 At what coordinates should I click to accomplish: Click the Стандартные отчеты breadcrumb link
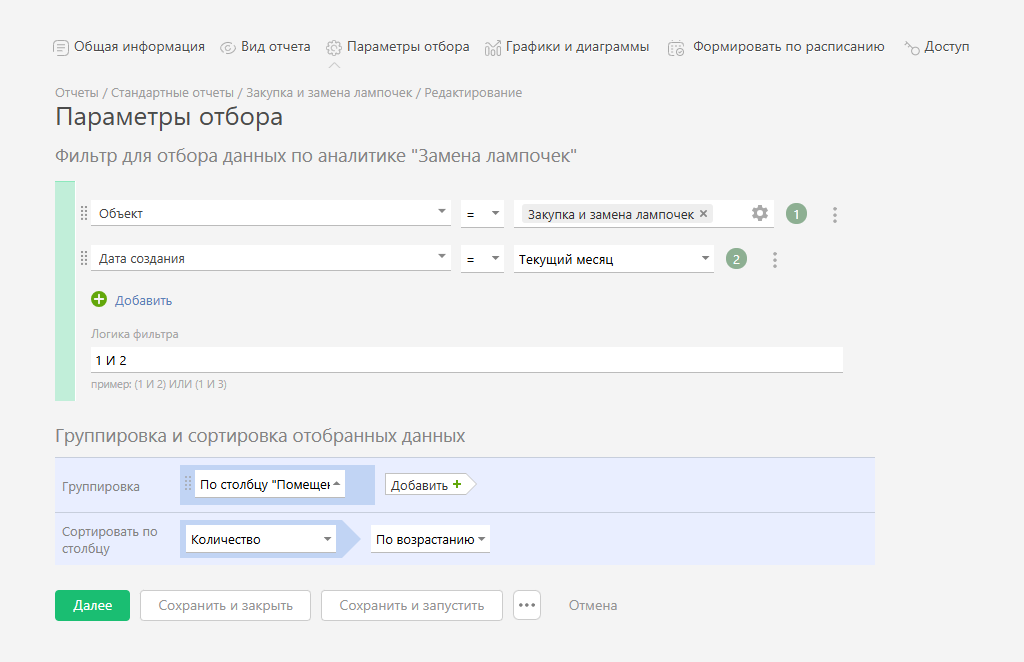pos(172,93)
